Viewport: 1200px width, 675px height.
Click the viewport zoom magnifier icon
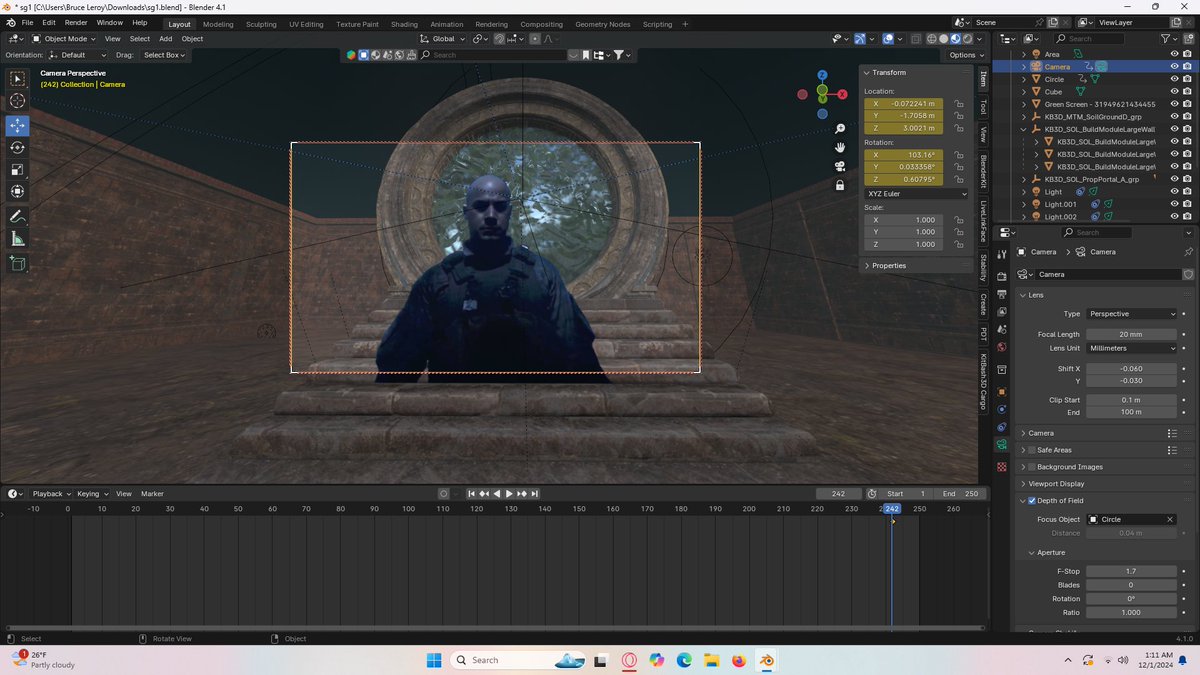point(840,129)
